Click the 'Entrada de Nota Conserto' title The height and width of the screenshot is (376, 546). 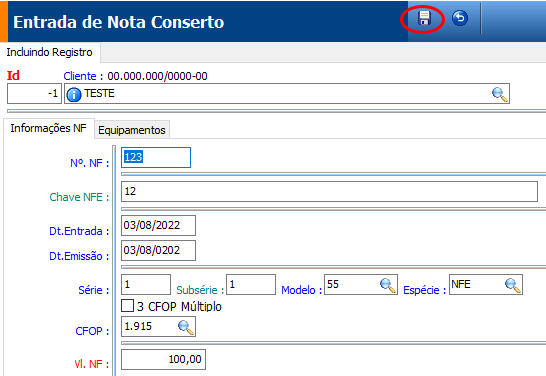click(x=119, y=22)
